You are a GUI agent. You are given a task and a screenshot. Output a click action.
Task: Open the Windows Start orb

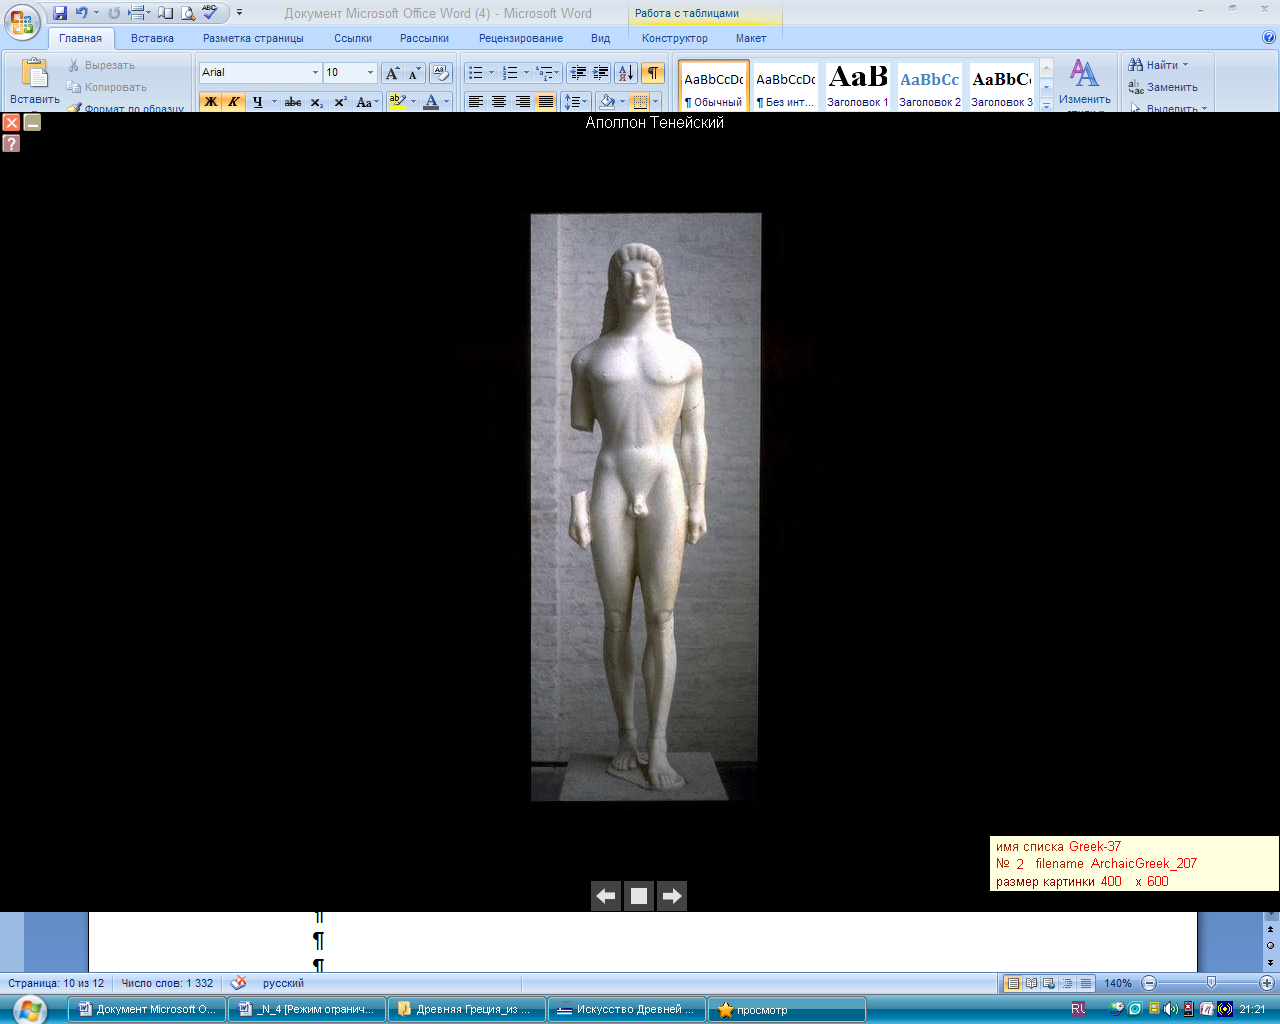[31, 1009]
